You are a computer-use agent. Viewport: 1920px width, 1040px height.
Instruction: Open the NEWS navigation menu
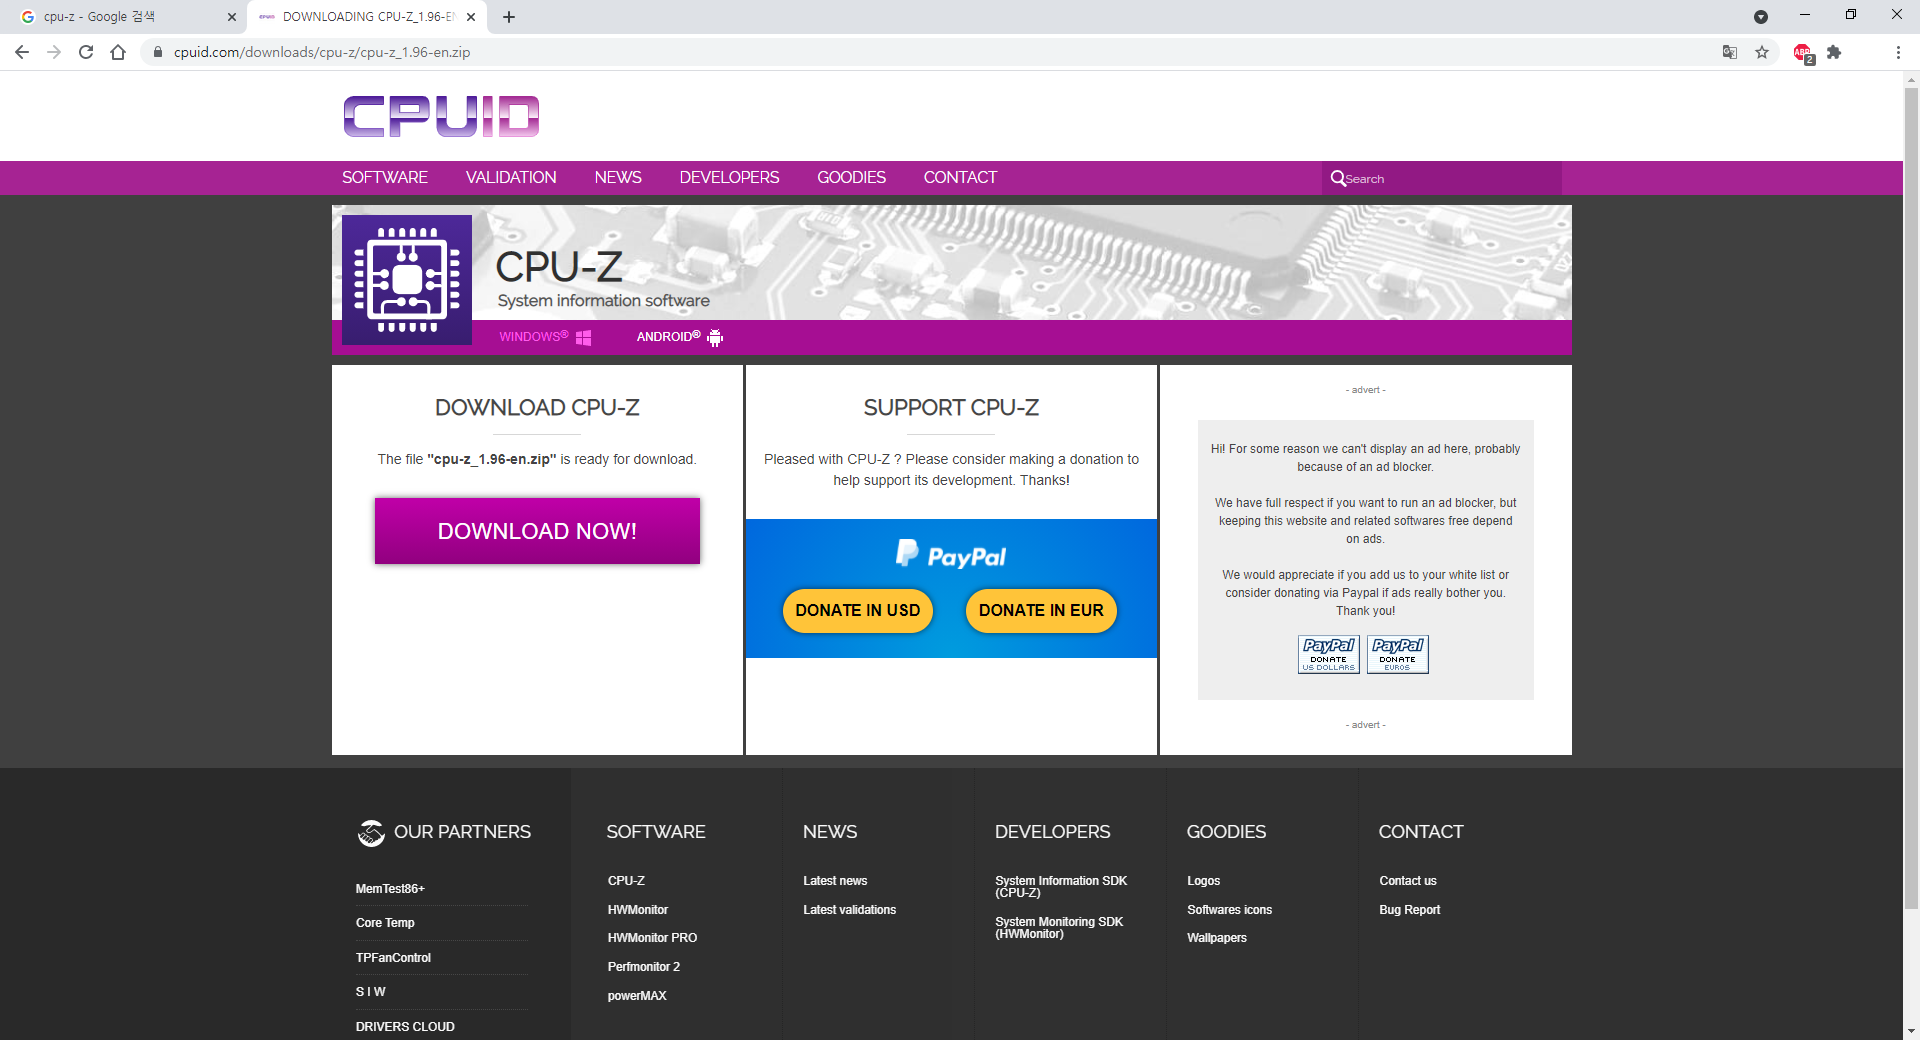(x=618, y=177)
